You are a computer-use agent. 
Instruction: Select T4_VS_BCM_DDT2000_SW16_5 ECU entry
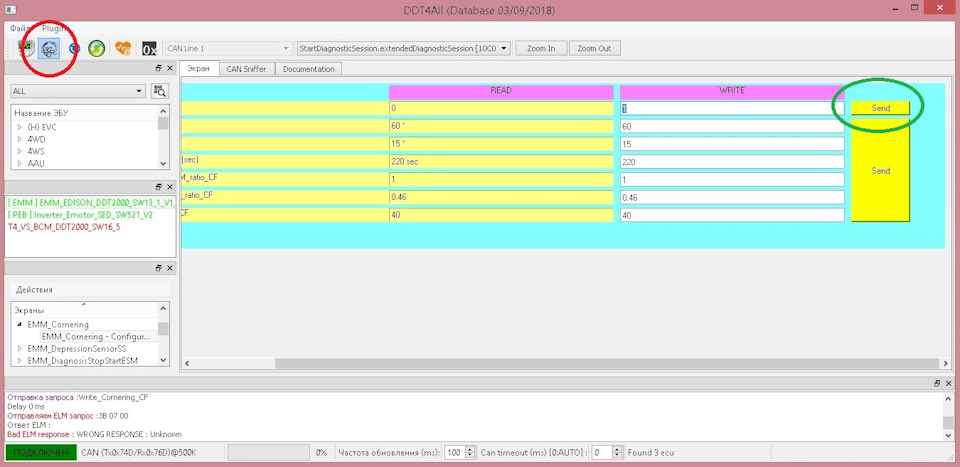64,226
